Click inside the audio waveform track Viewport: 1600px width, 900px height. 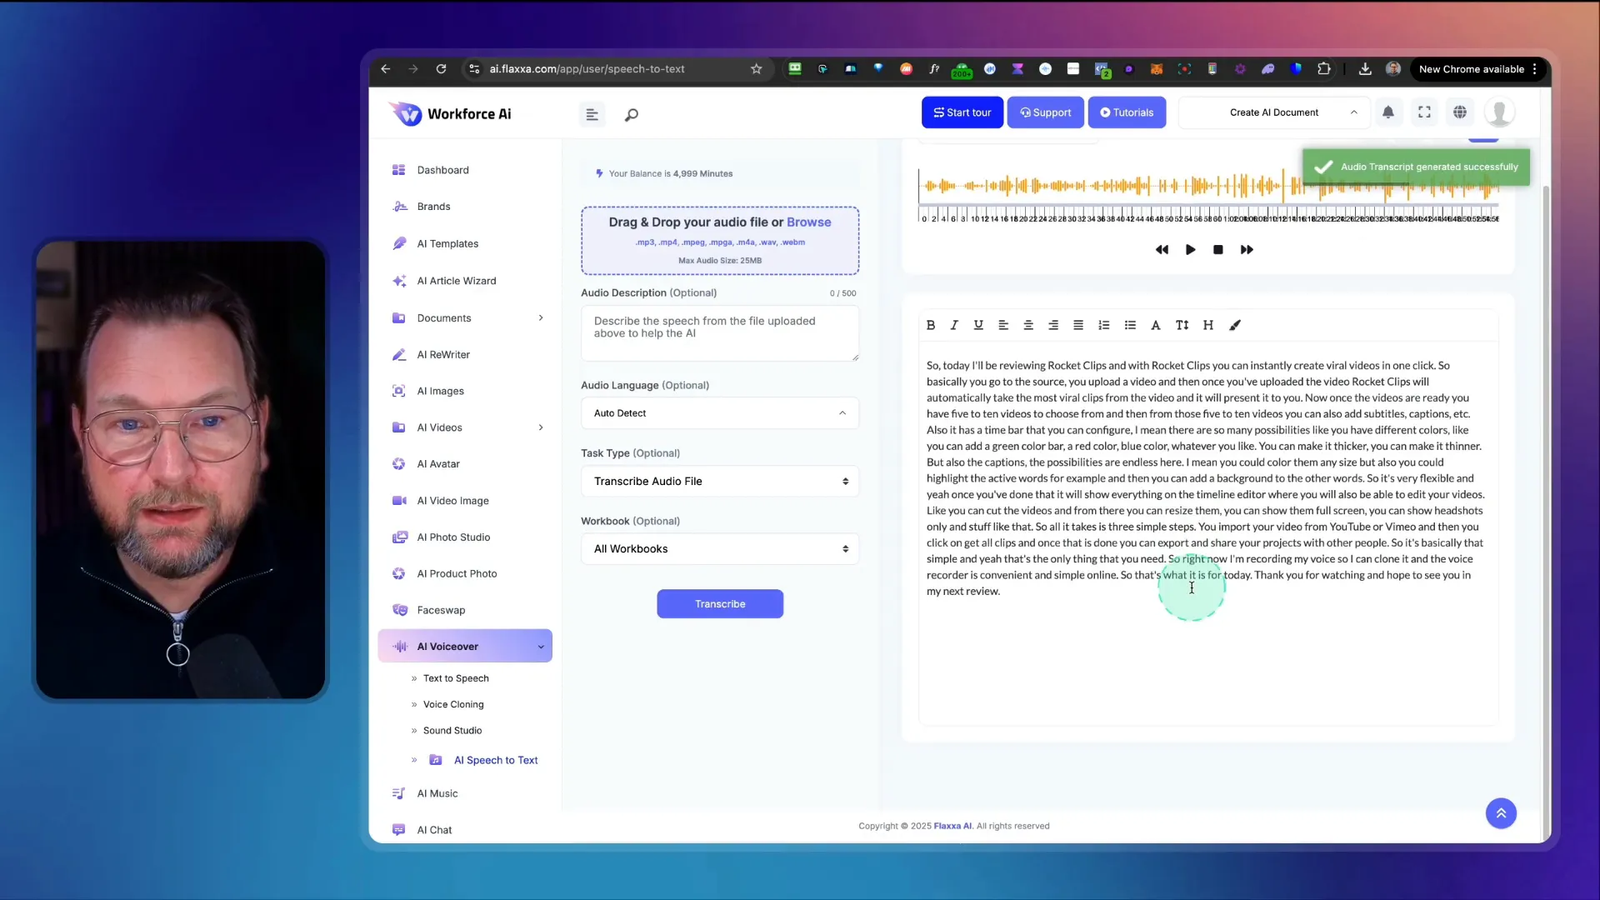1208,186
